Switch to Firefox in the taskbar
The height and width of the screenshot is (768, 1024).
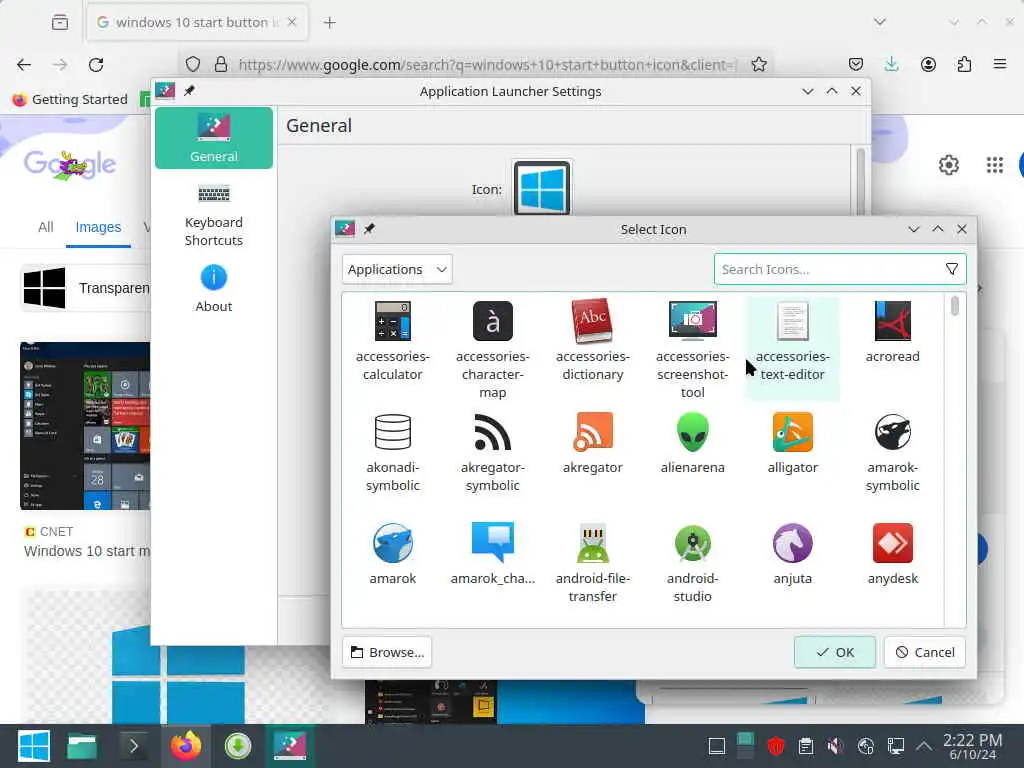pyautogui.click(x=185, y=746)
